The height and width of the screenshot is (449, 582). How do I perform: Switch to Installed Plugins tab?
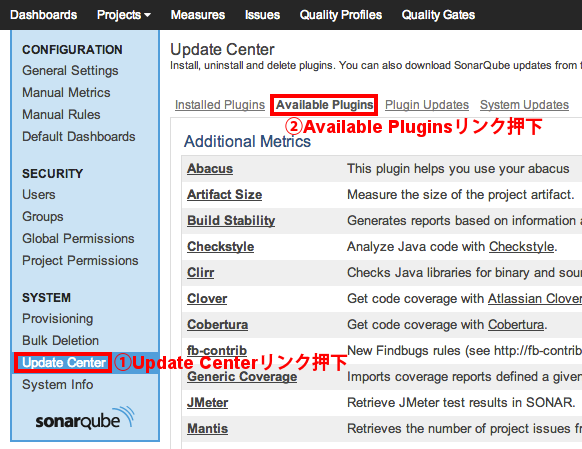click(x=220, y=105)
